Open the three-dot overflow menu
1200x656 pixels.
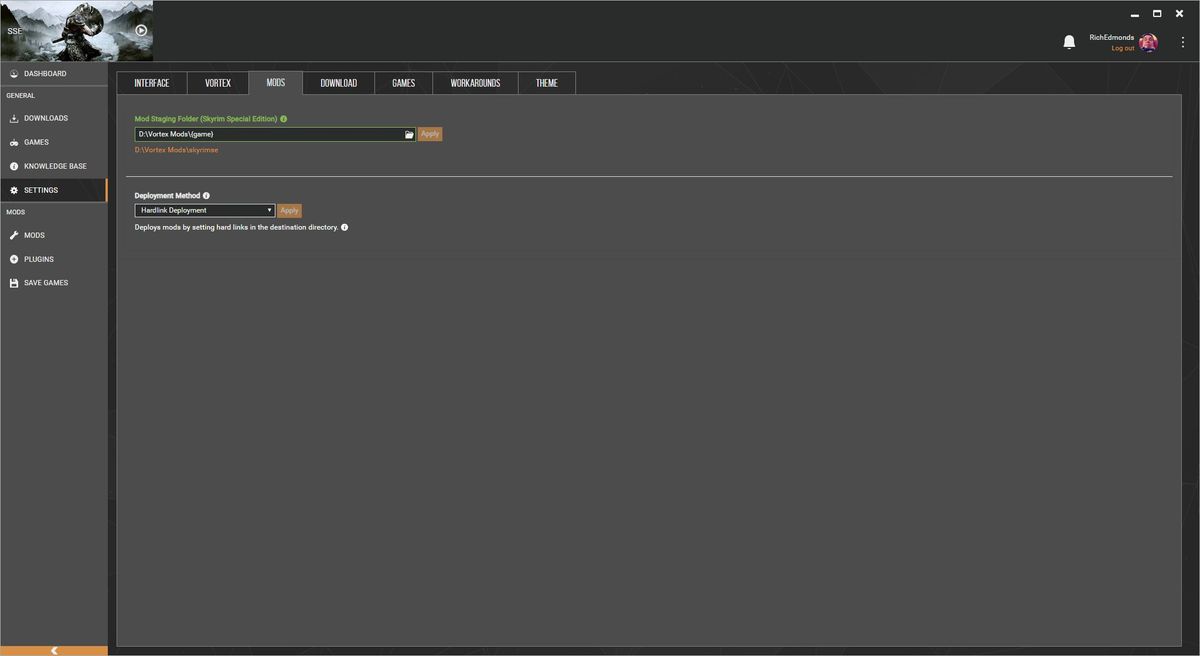pyautogui.click(x=1183, y=42)
